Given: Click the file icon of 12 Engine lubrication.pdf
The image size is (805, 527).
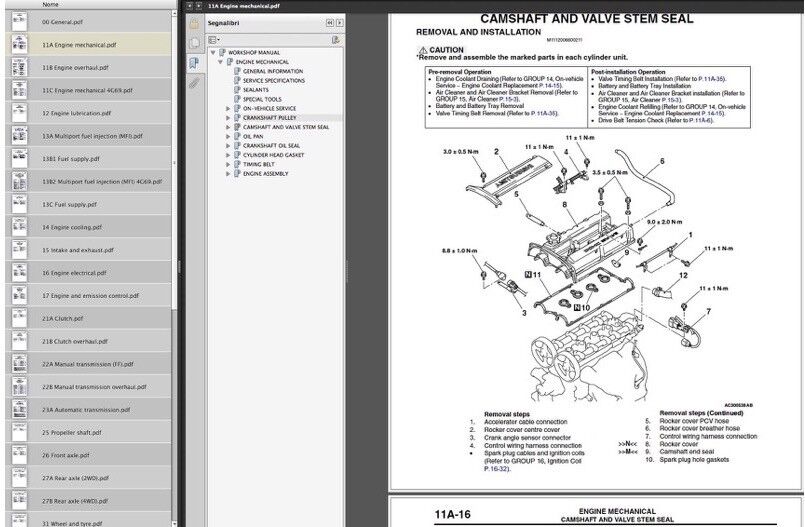Looking at the screenshot, I should 20,113.
